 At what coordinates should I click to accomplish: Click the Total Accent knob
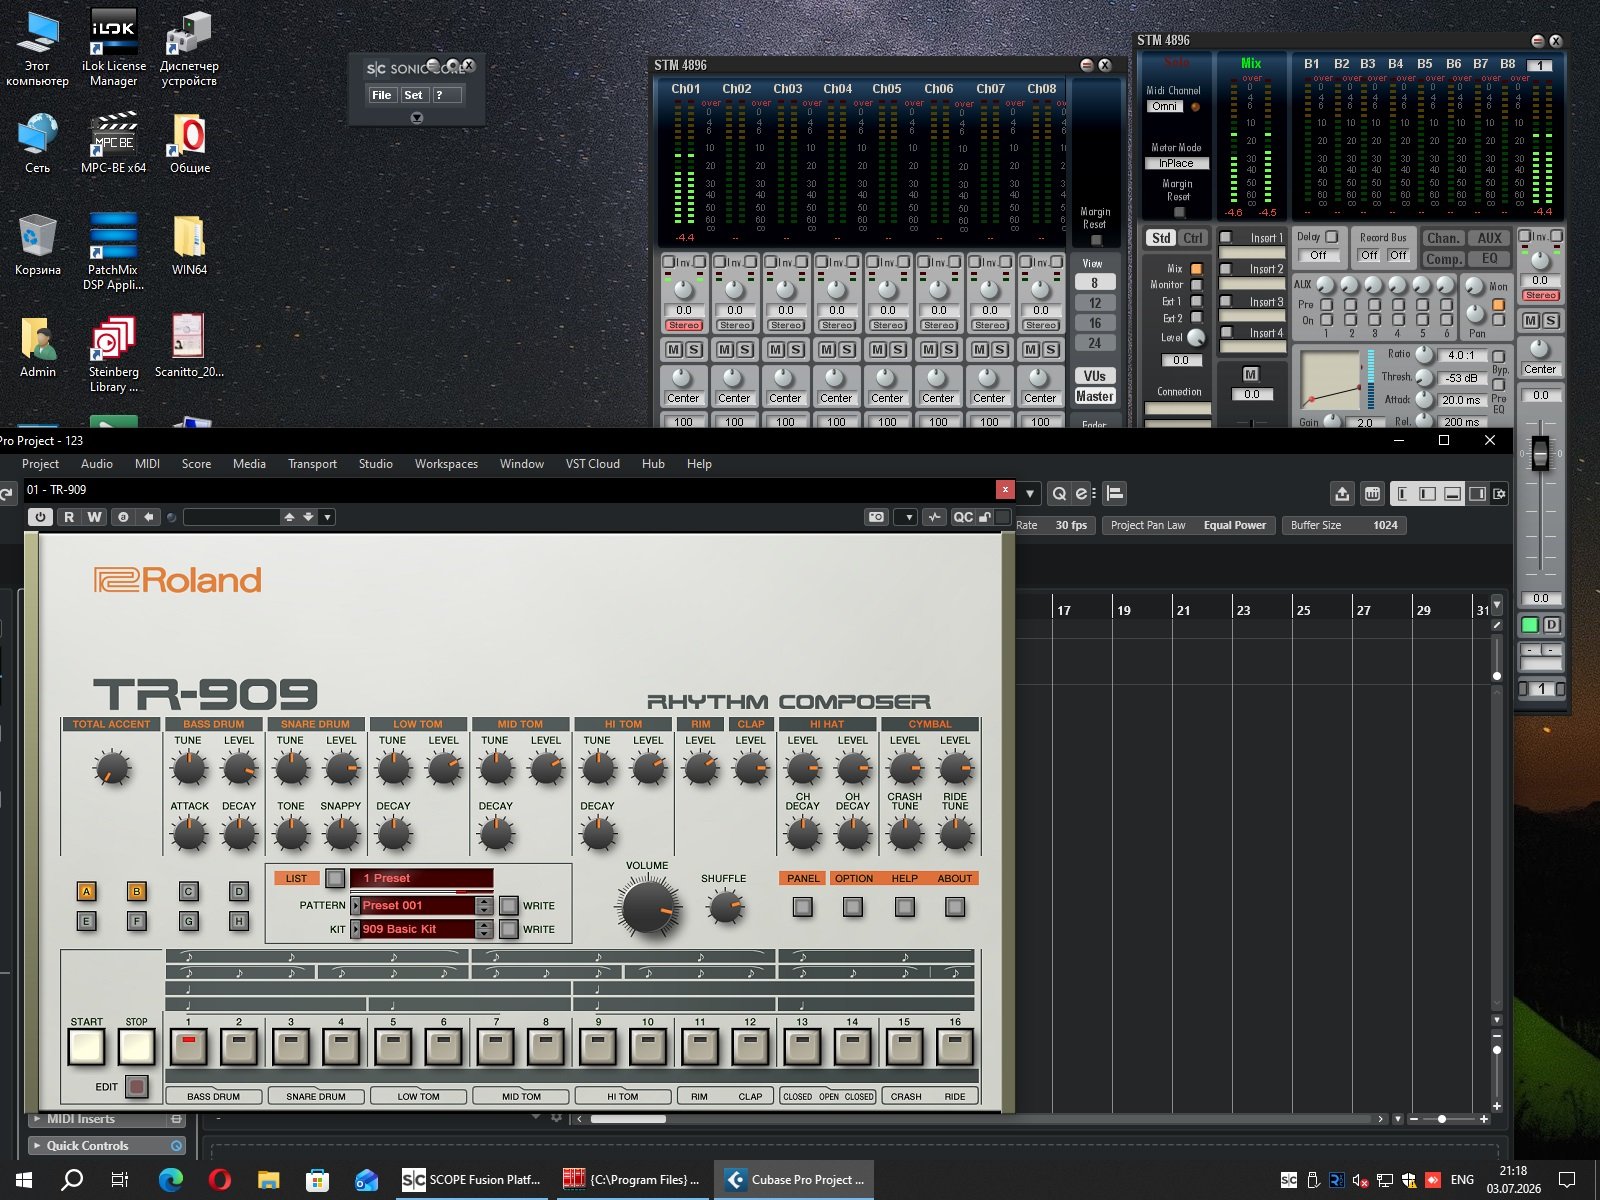[x=112, y=769]
